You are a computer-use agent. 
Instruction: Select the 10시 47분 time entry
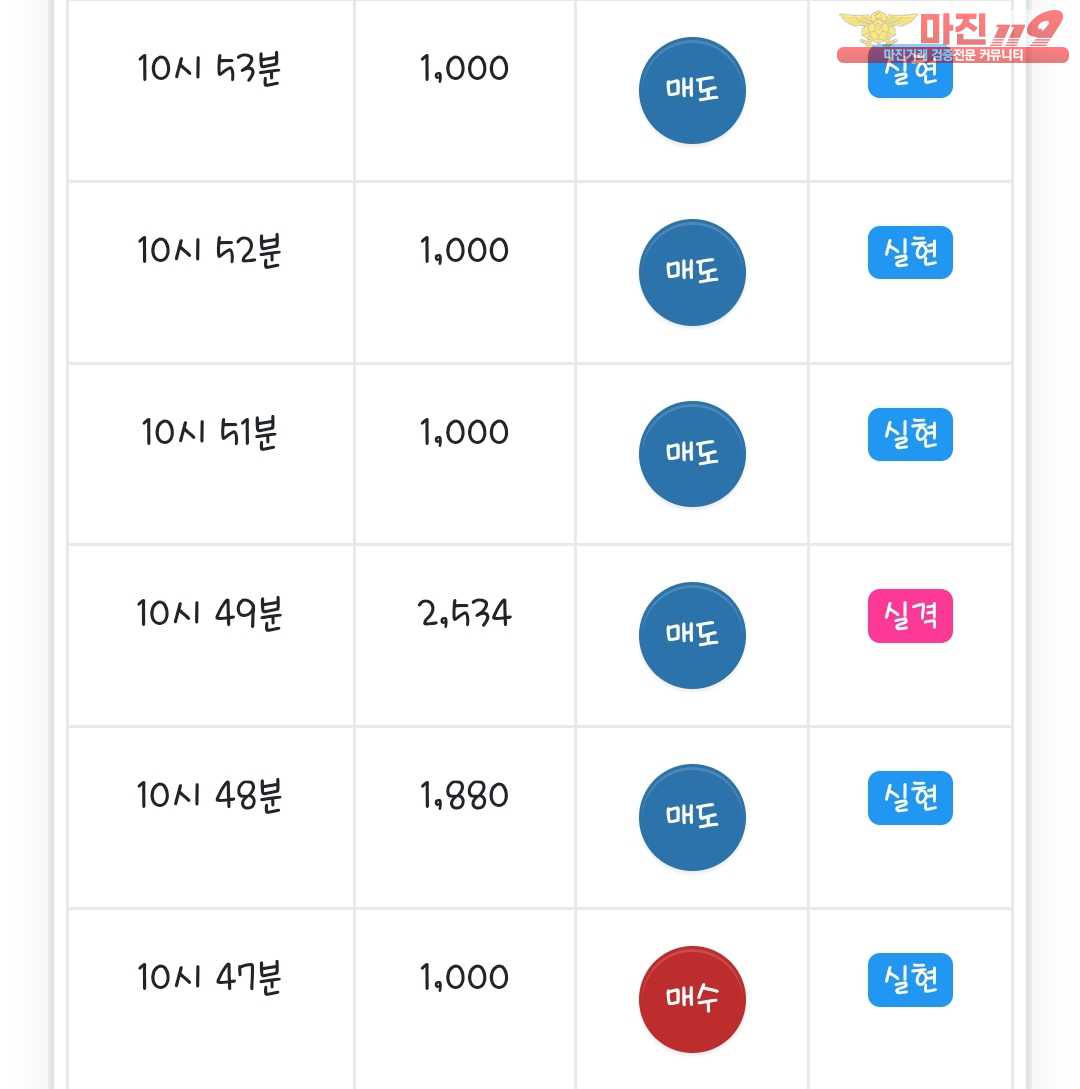(210, 977)
